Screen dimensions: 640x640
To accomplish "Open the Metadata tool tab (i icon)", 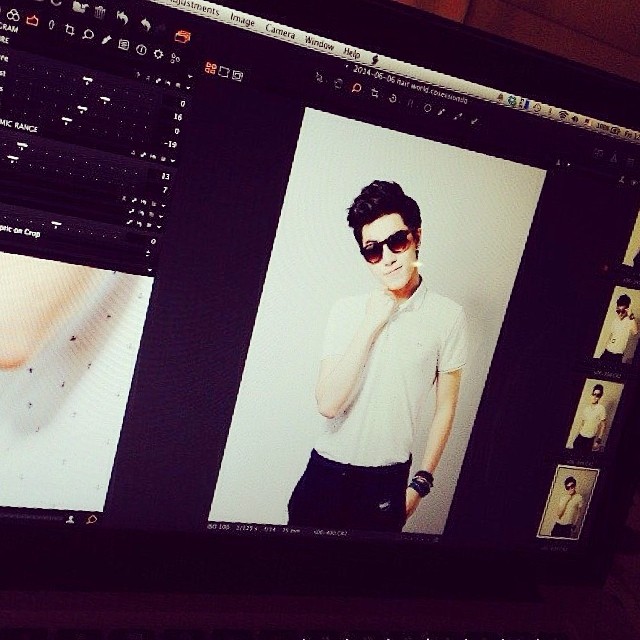I will [141, 50].
